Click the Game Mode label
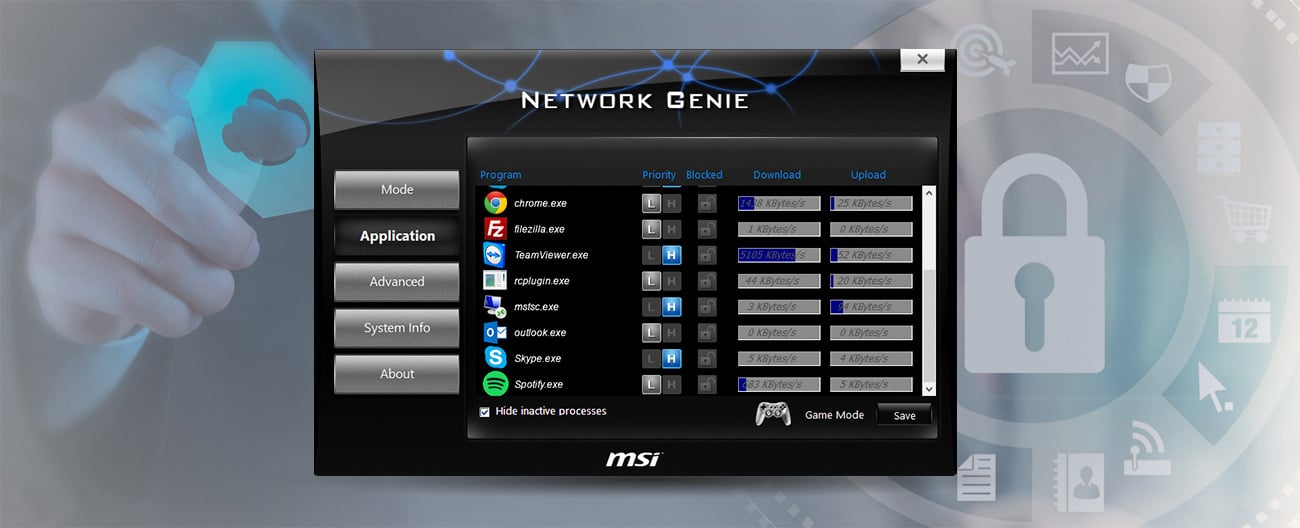The width and height of the screenshot is (1300, 528). pos(834,415)
